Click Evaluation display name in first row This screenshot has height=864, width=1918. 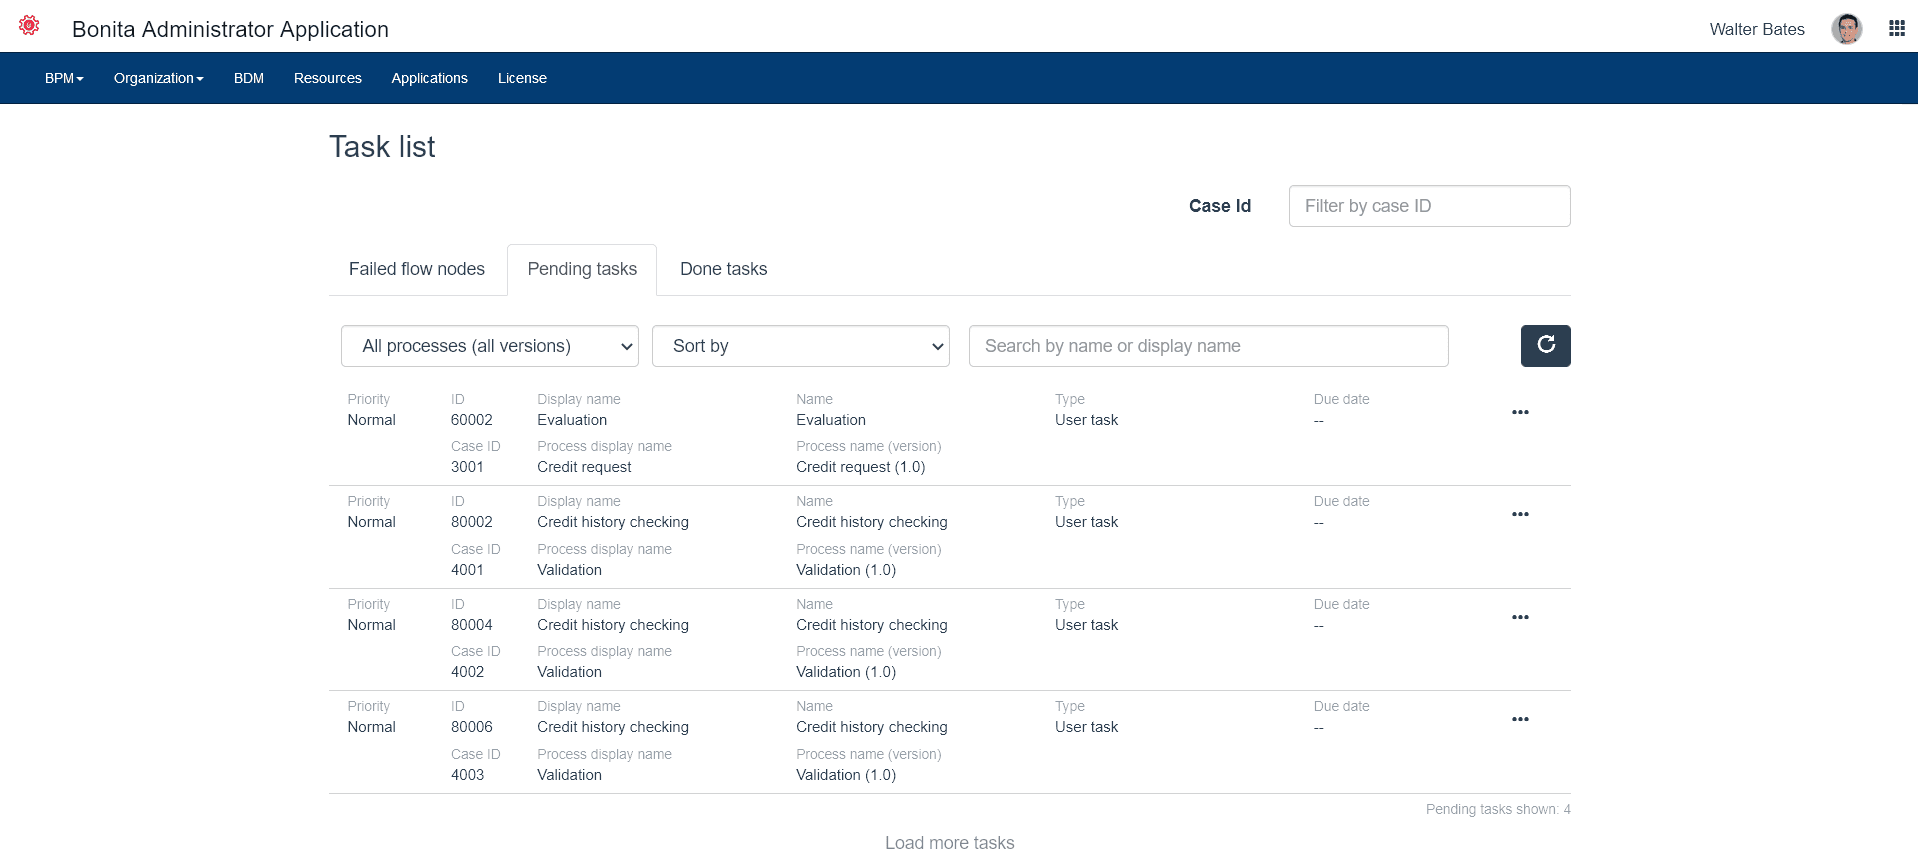coord(572,420)
